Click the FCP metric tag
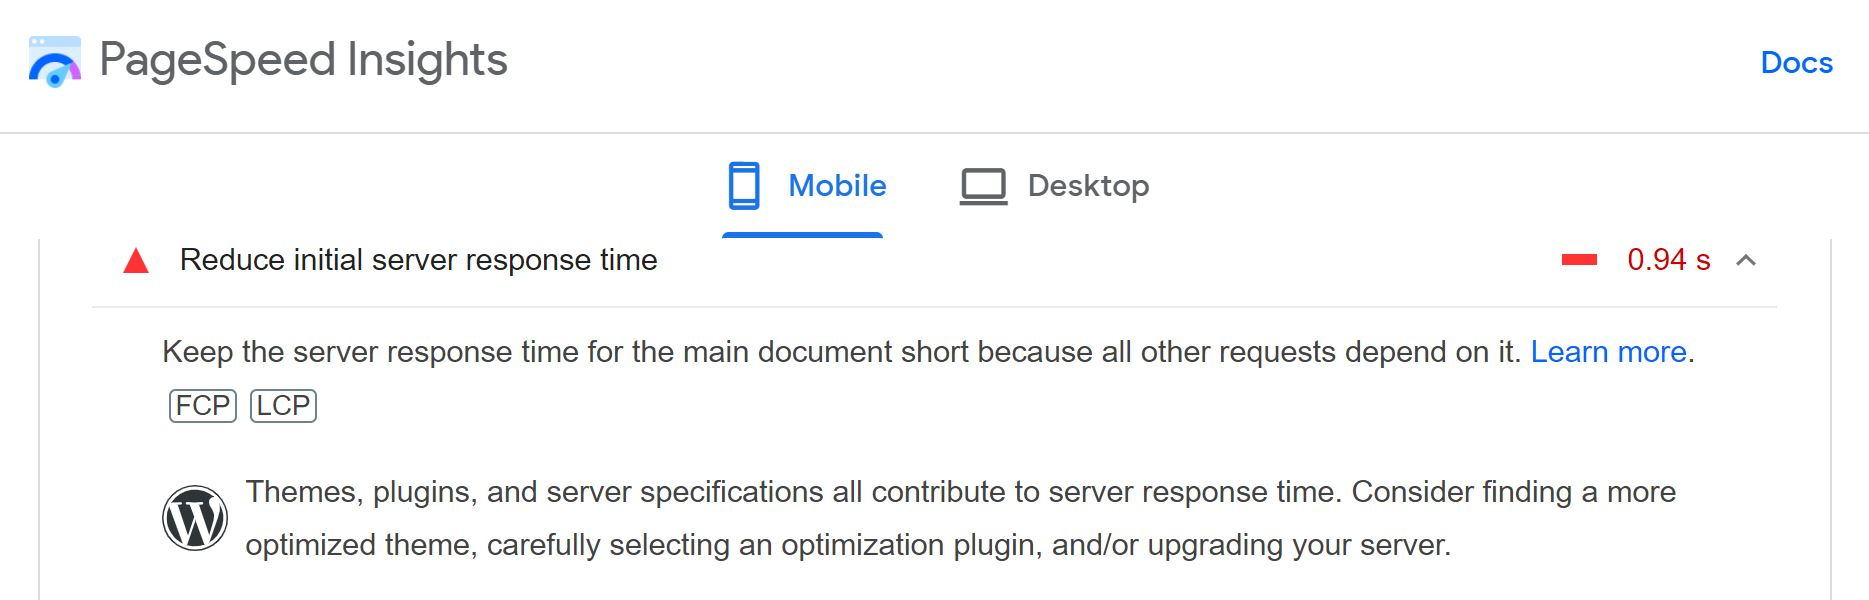Viewport: 1869px width, 600px height. coord(203,406)
